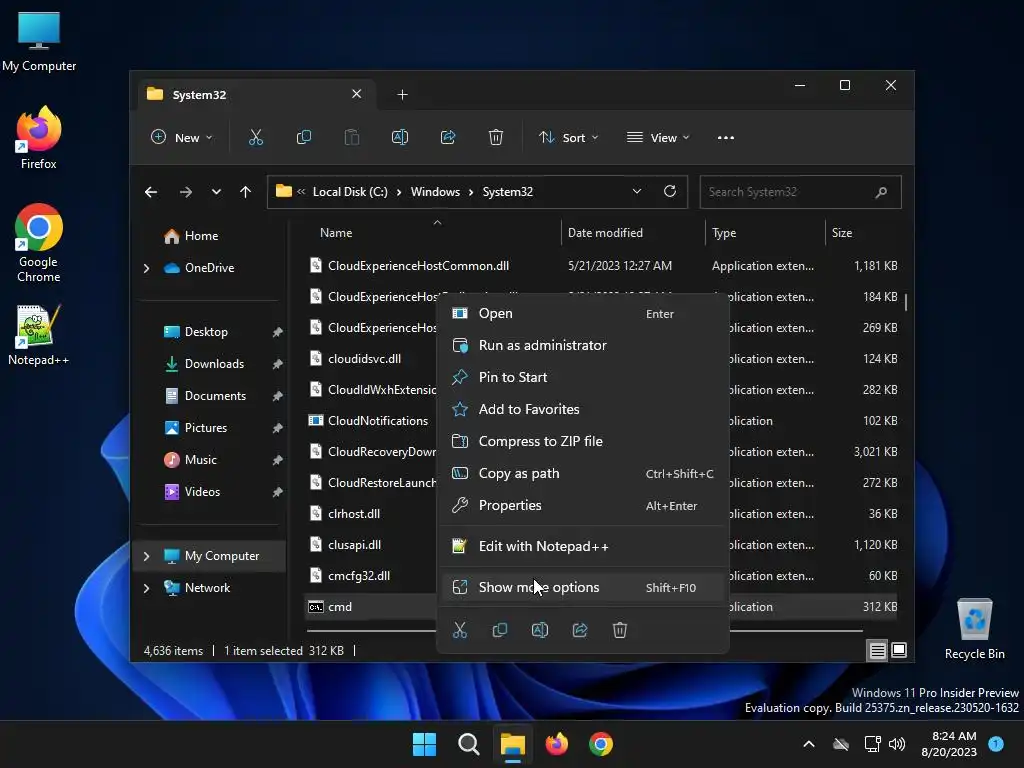Image resolution: width=1024 pixels, height=768 pixels.
Task: Click Cut icon in context menu bottom row
Action: coord(460,630)
